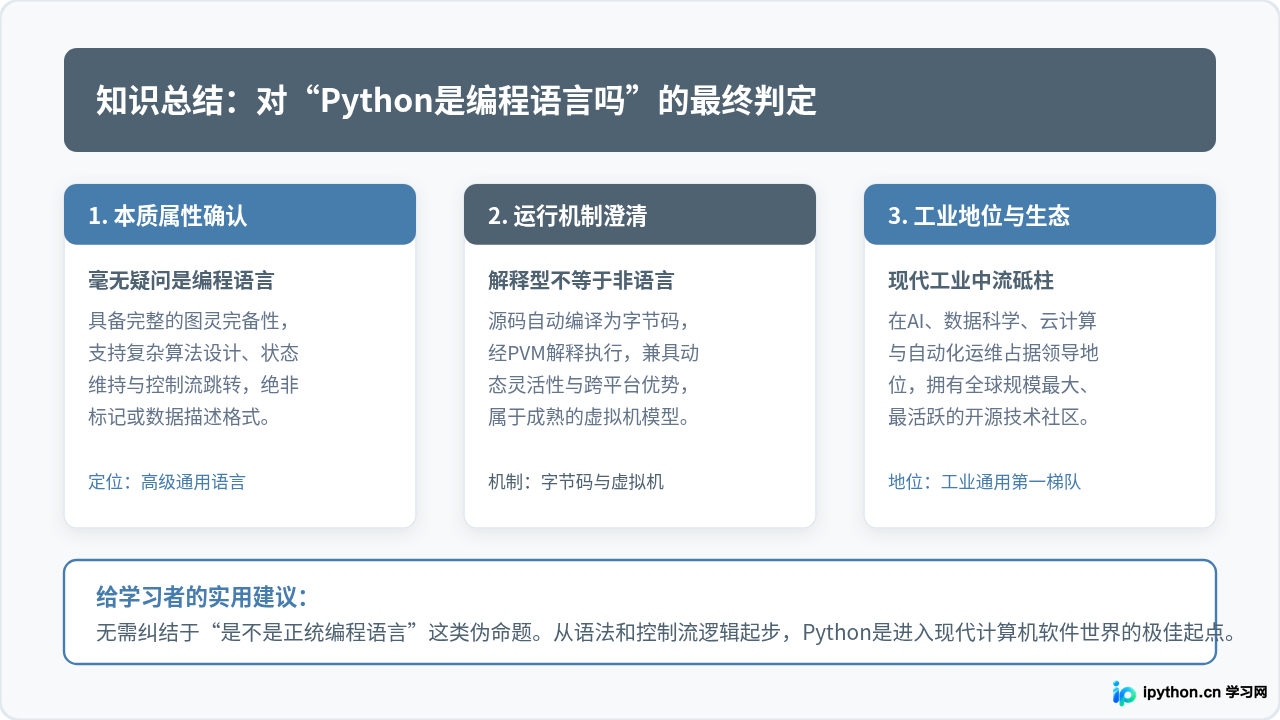Click the paragraph starting '源码自动编译为字节码'
Image resolution: width=1280 pixels, height=720 pixels.
[594, 369]
